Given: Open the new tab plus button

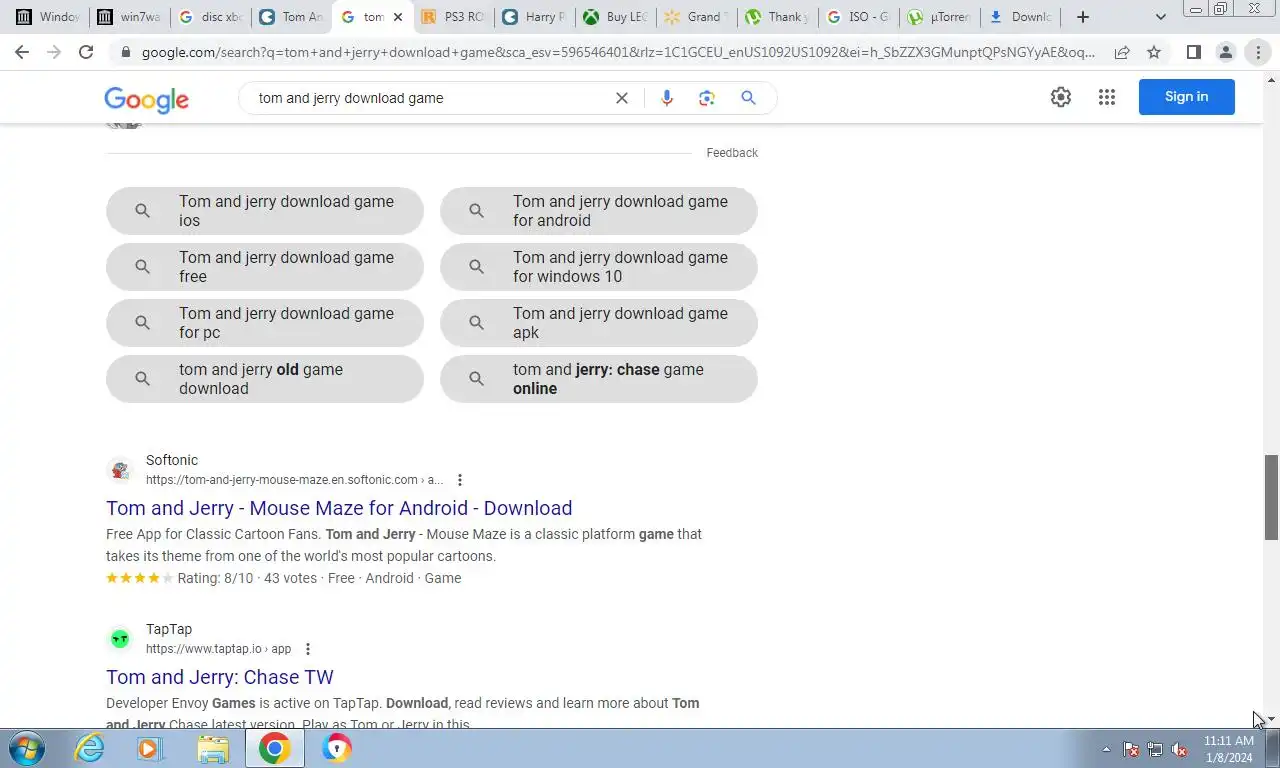Looking at the screenshot, I should (x=1083, y=17).
